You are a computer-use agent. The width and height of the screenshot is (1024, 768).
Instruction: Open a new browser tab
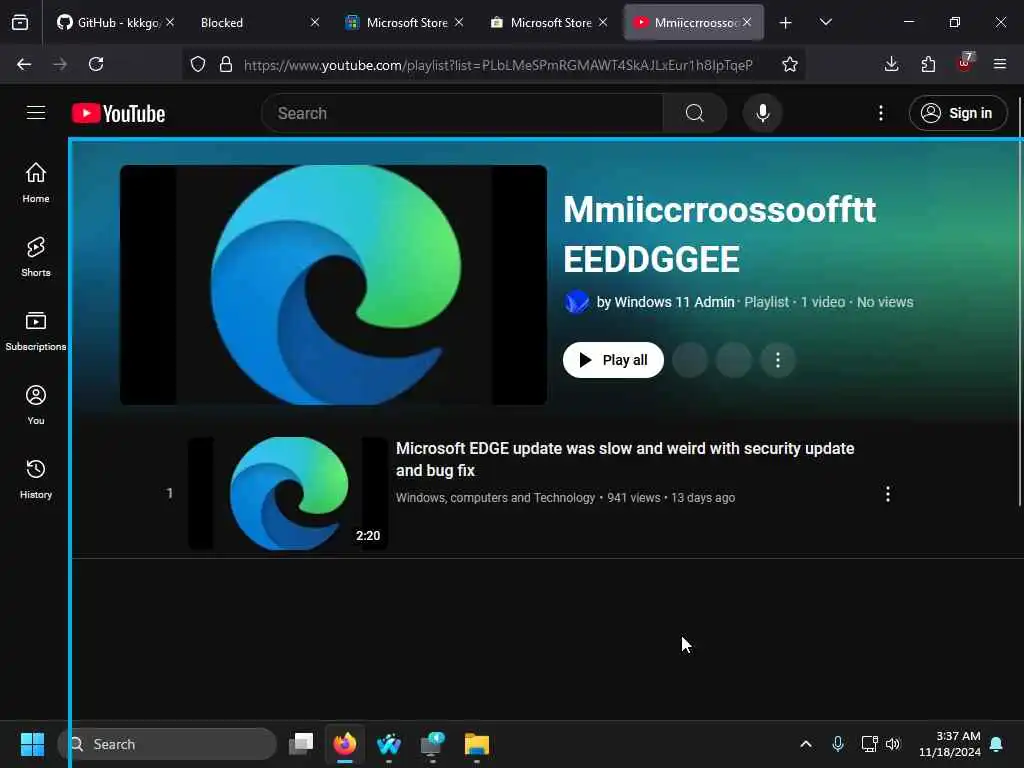tap(786, 23)
